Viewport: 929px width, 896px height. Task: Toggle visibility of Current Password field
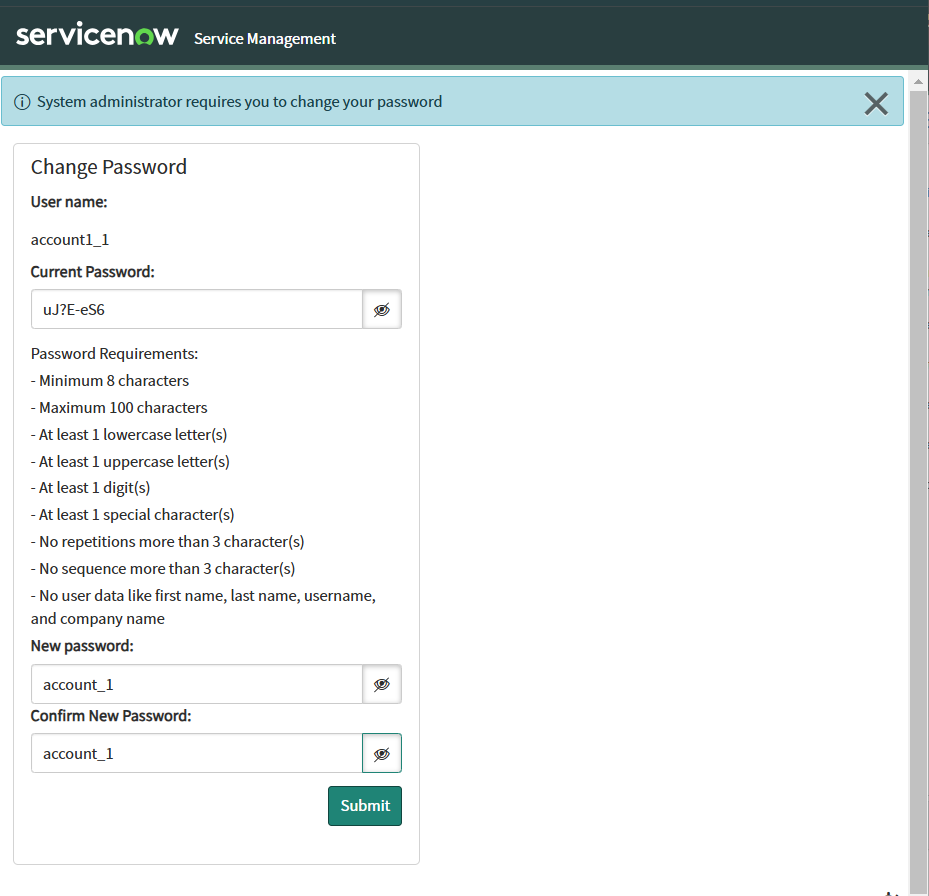(382, 309)
